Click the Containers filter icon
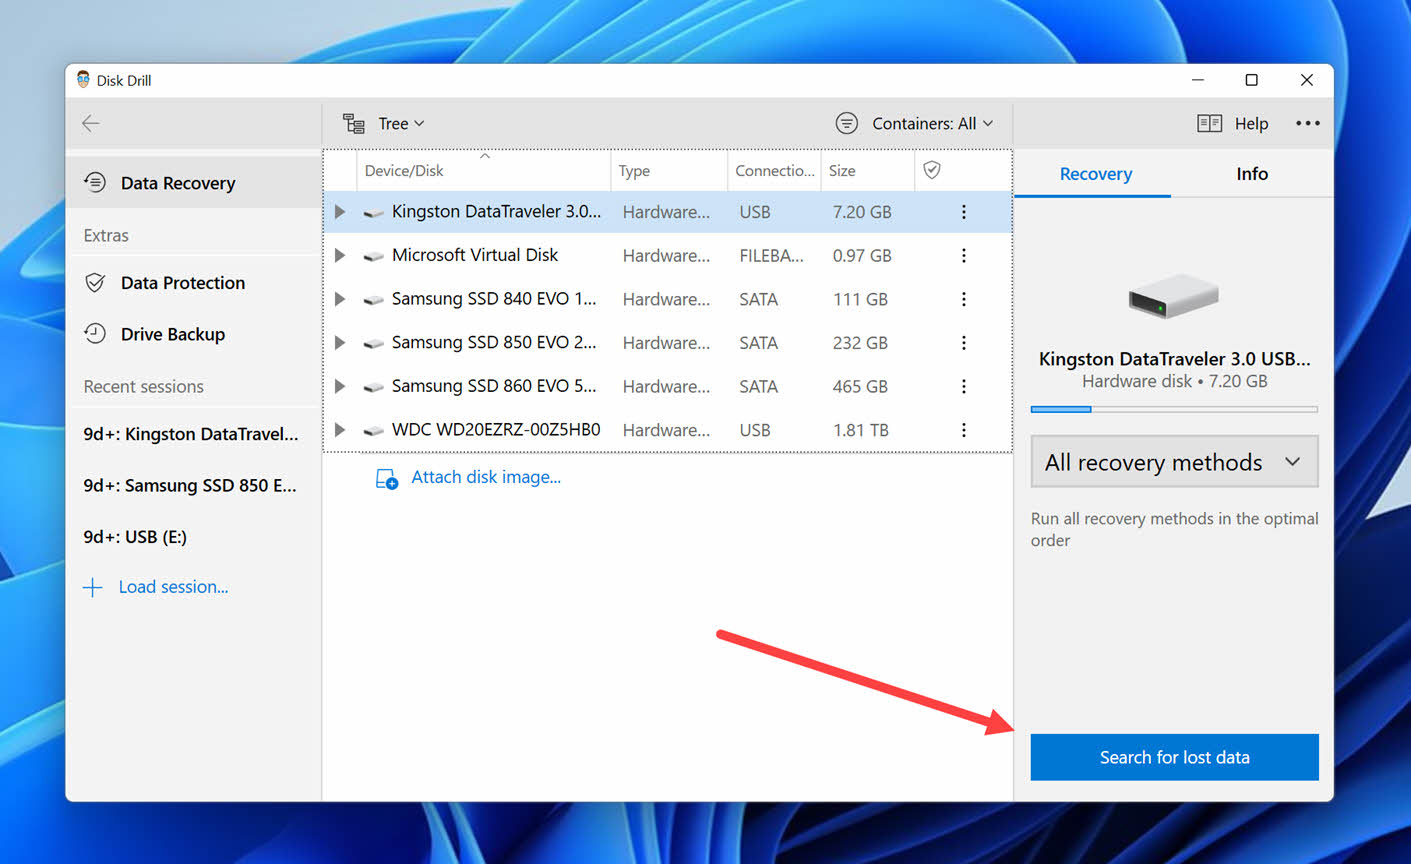 coord(847,123)
